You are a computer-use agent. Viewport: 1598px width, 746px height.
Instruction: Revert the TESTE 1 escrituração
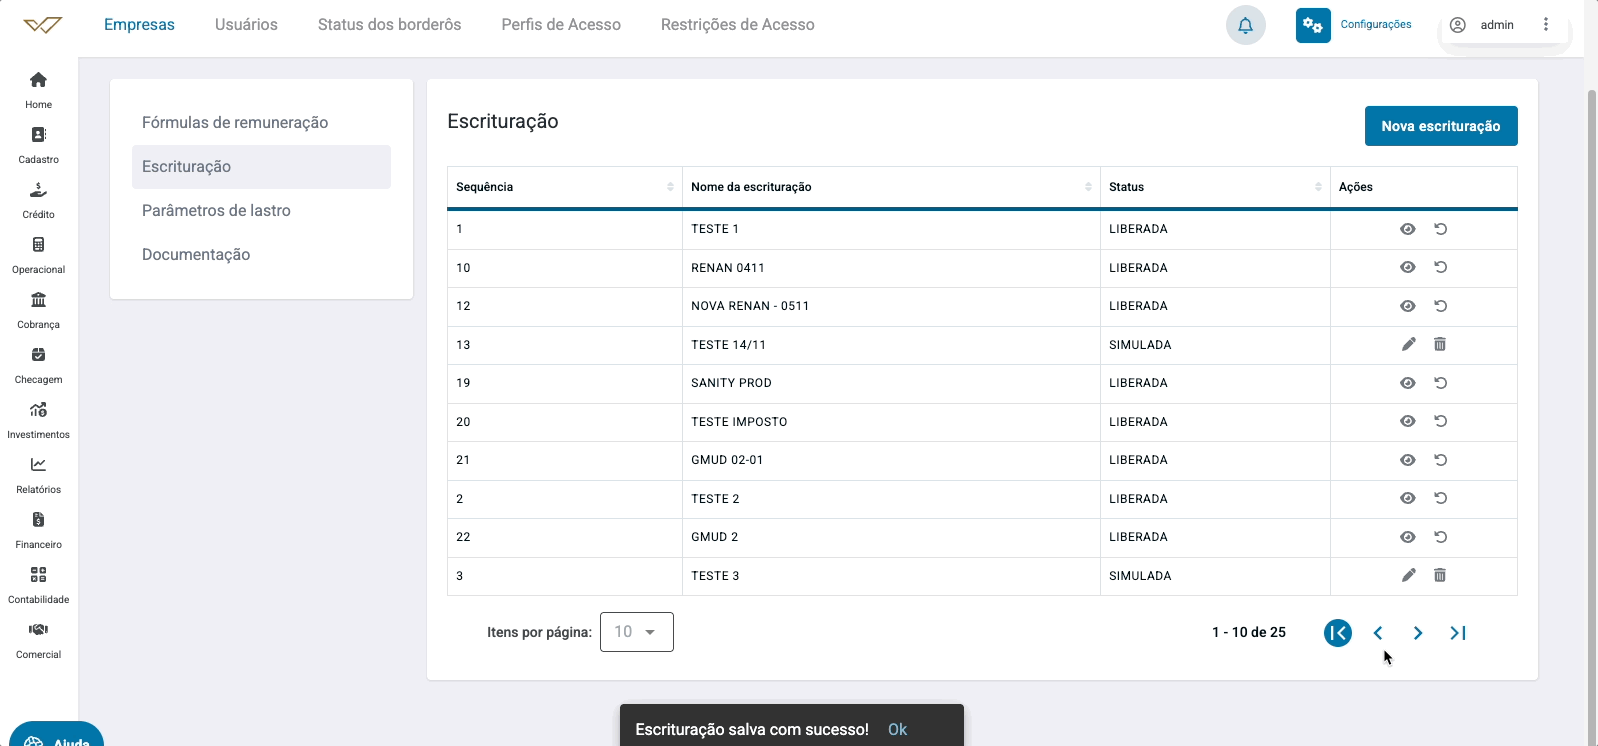pyautogui.click(x=1440, y=229)
